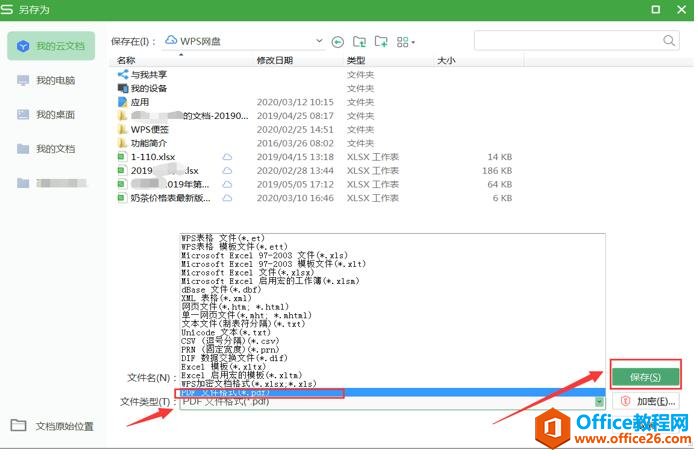
Task: Choose WPS表格 模板文件(*.ett) file type
Action: tap(234, 247)
